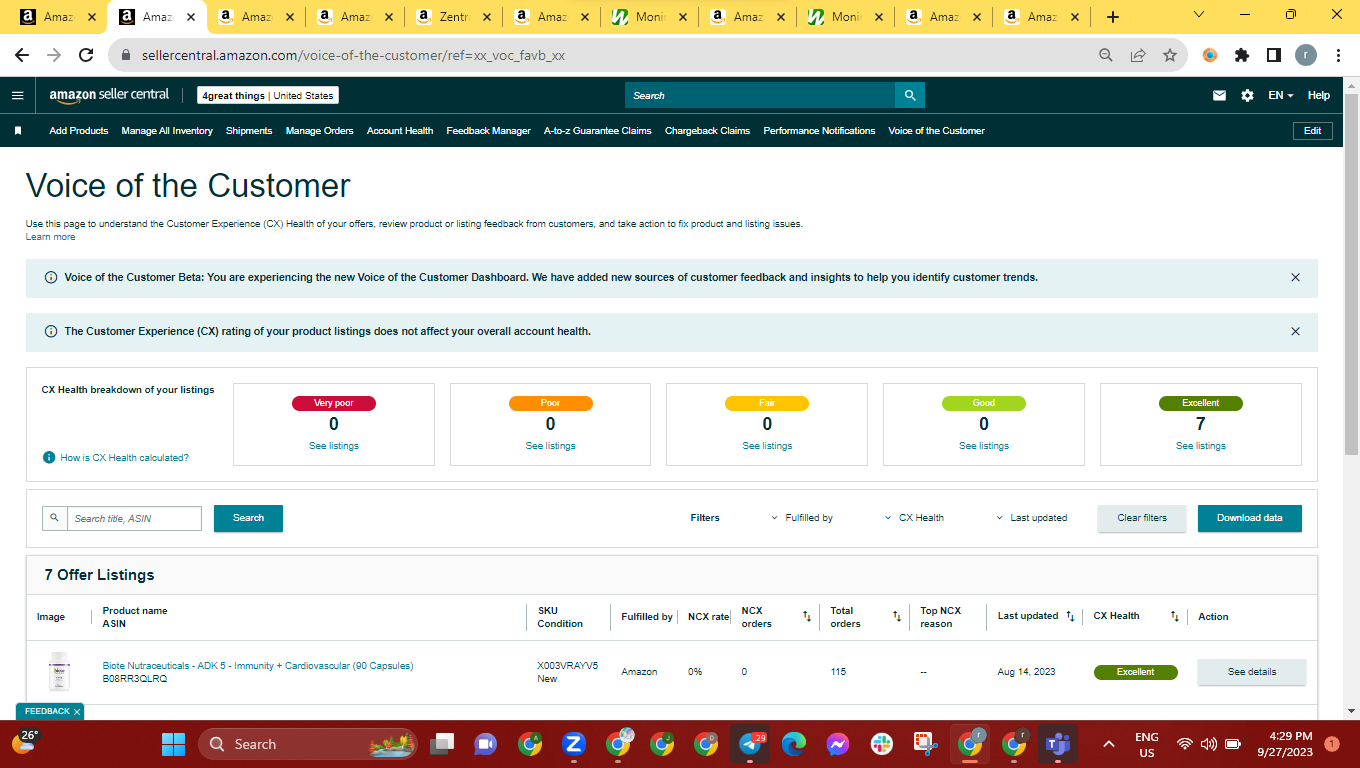Image resolution: width=1360 pixels, height=768 pixels.
Task: Dismiss the Voice of the Customer Beta banner
Action: [1296, 277]
